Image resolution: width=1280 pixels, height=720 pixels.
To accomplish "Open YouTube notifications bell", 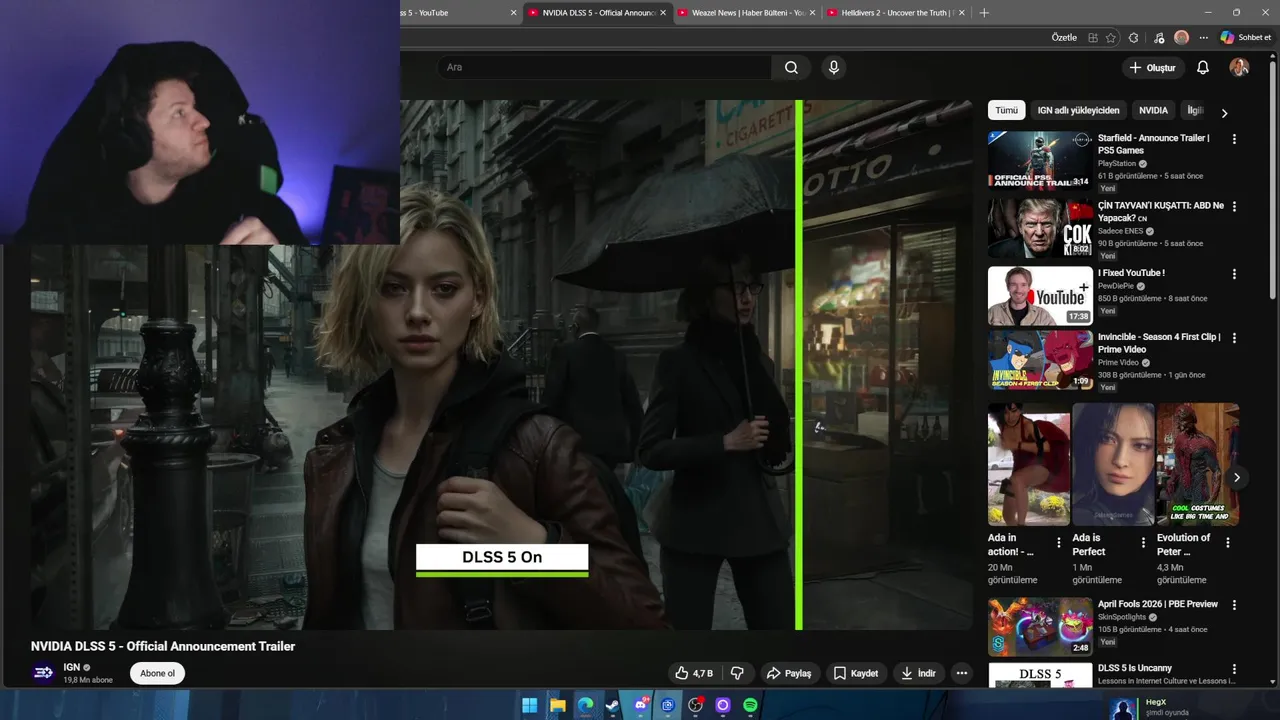I will pyautogui.click(x=1203, y=67).
